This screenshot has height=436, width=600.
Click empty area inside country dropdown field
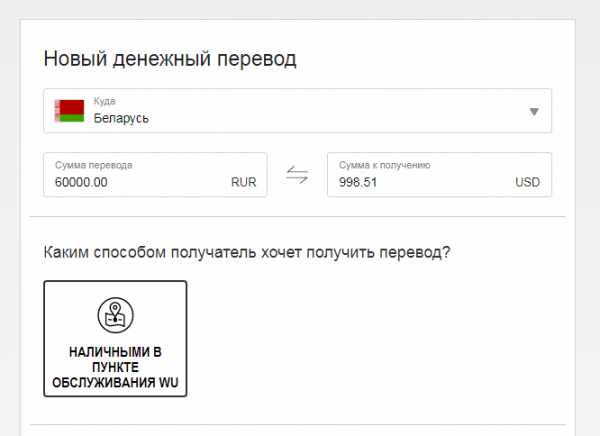350,111
